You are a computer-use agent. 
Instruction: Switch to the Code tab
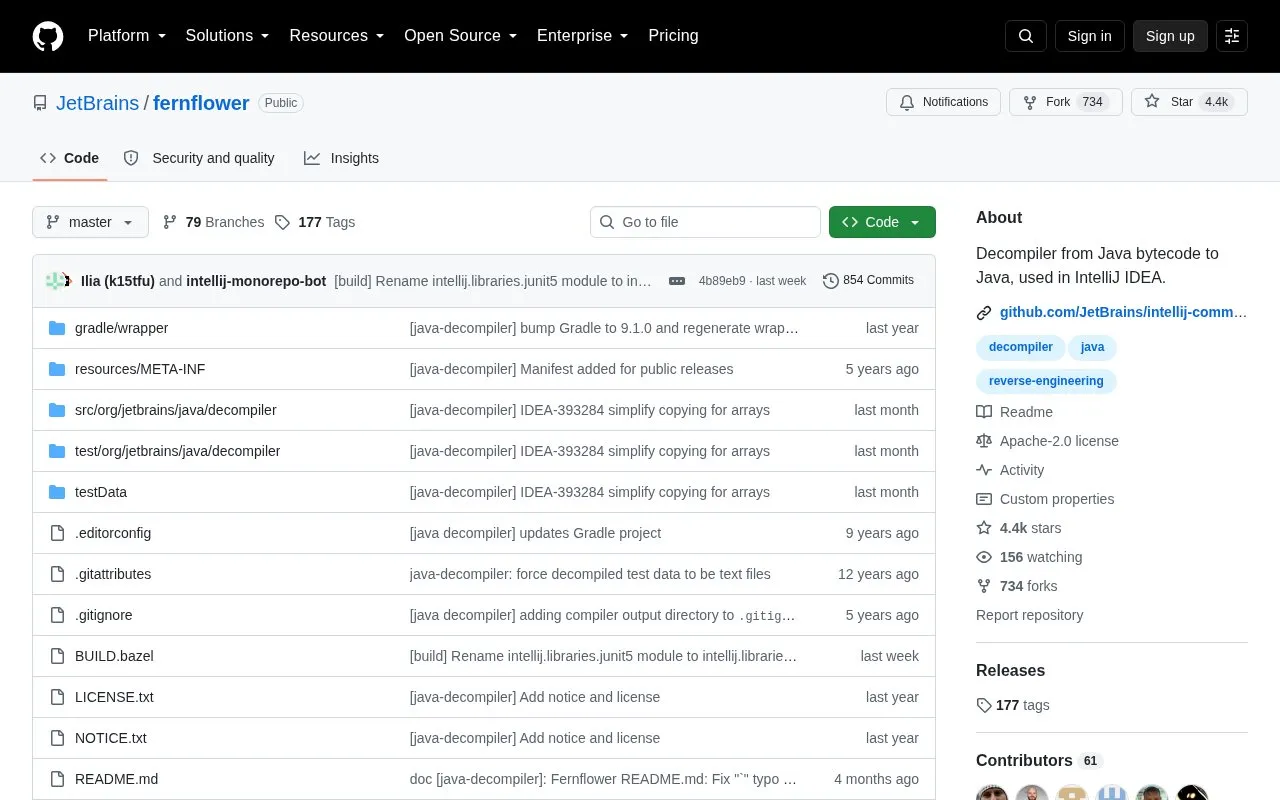70,158
